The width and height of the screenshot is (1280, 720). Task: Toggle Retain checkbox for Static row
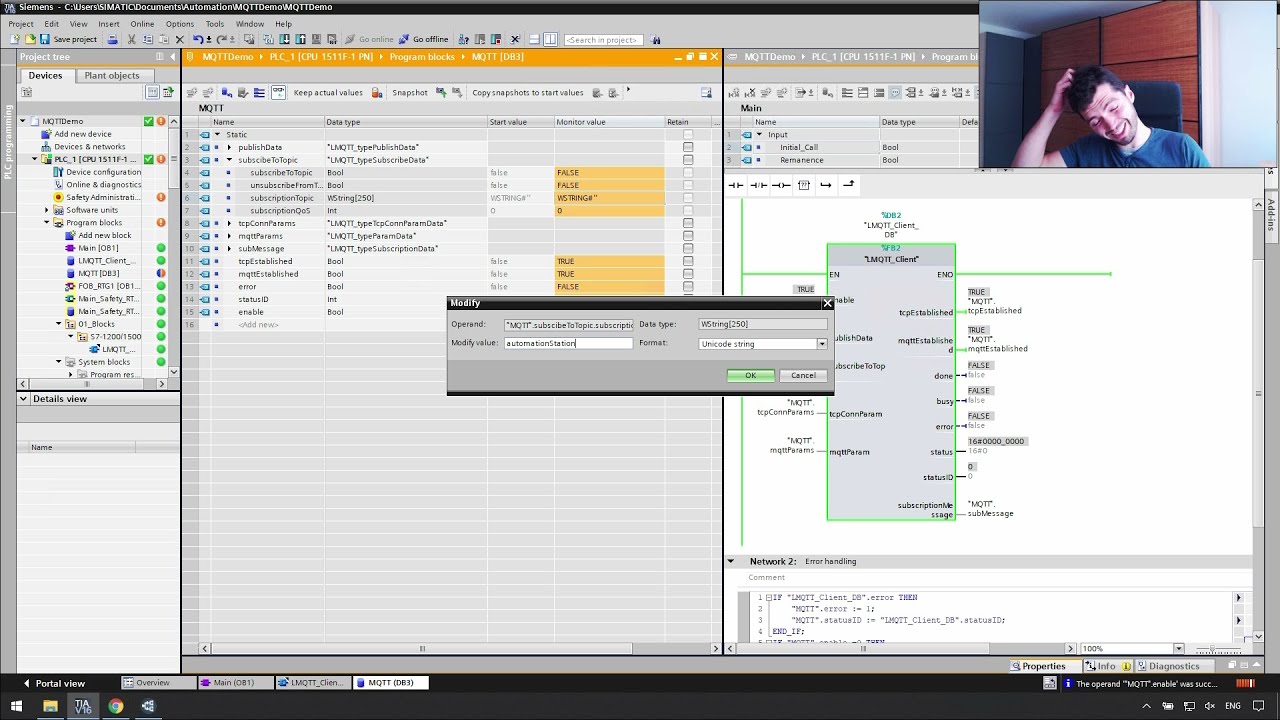(x=688, y=134)
